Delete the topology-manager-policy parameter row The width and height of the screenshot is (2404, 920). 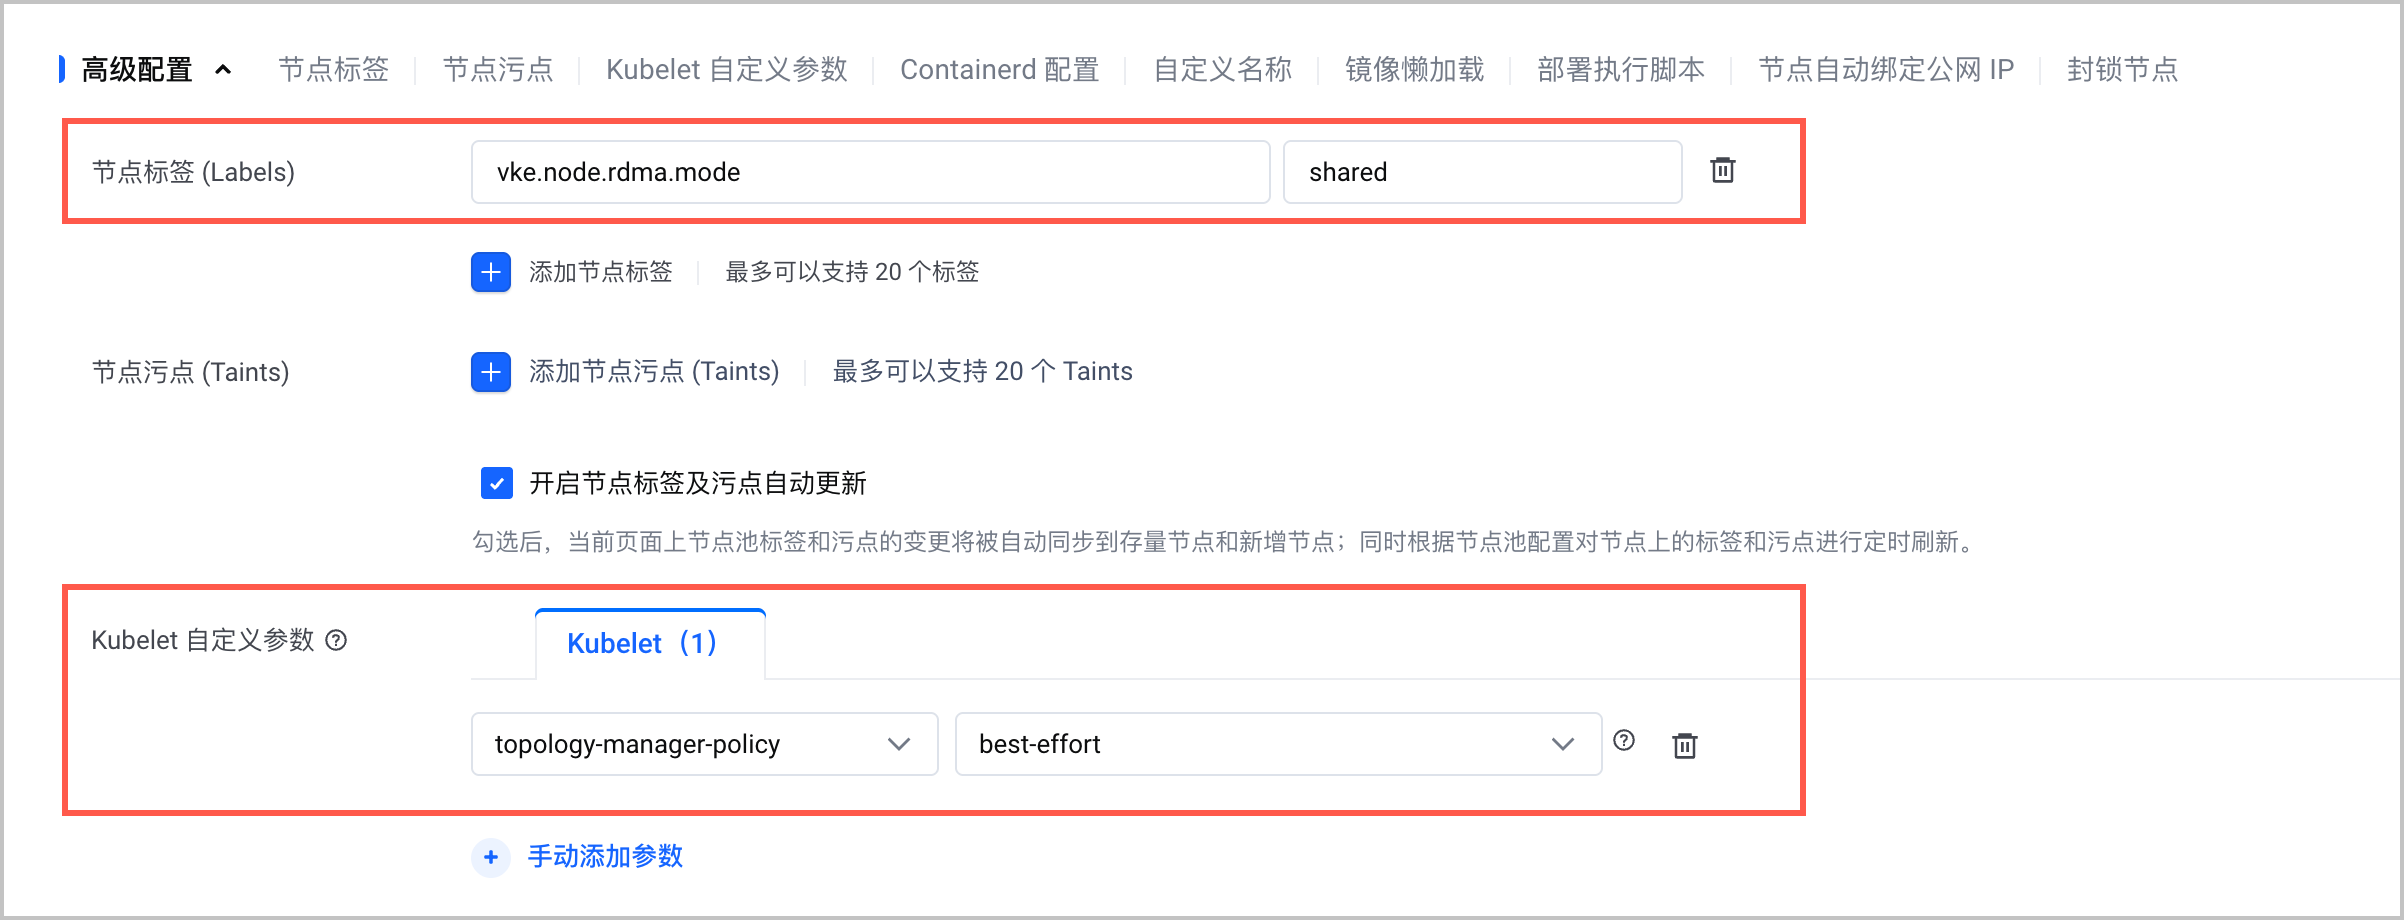[x=1685, y=745]
